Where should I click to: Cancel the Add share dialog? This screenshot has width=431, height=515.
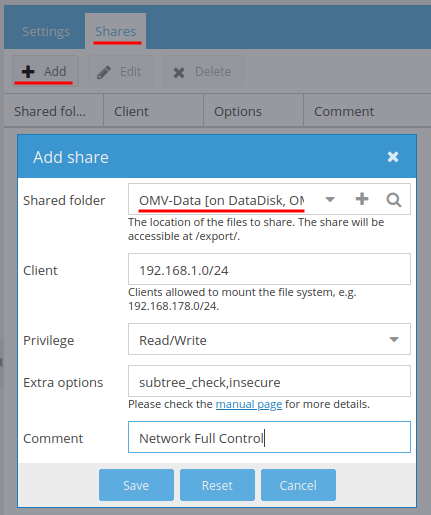(298, 485)
